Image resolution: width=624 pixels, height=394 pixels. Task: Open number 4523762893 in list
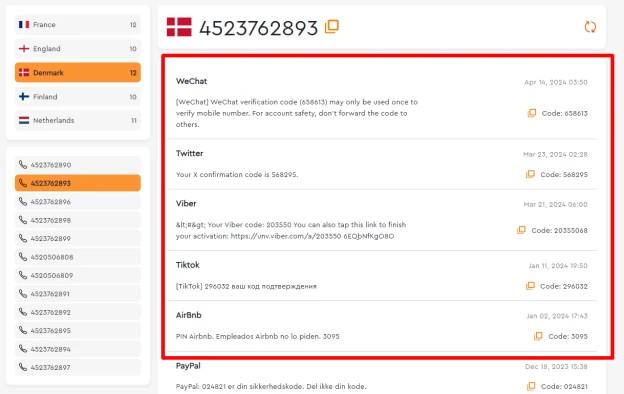(x=78, y=183)
